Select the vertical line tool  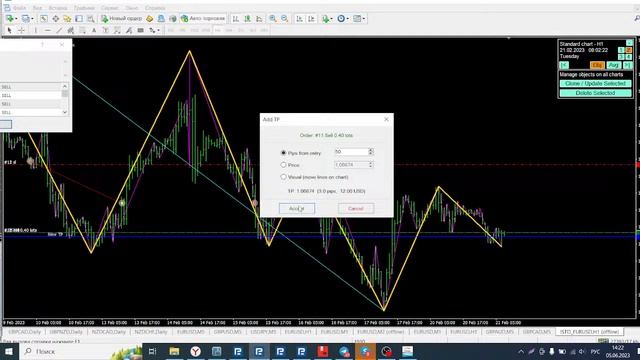(x=36, y=30)
